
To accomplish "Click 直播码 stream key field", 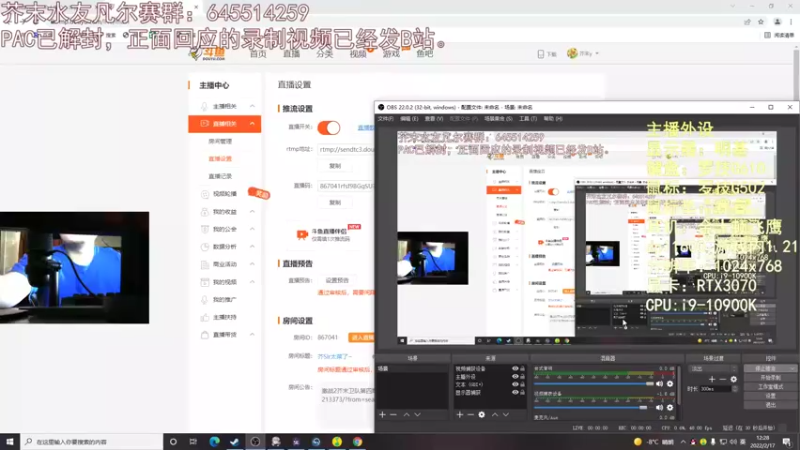I will 345,186.
